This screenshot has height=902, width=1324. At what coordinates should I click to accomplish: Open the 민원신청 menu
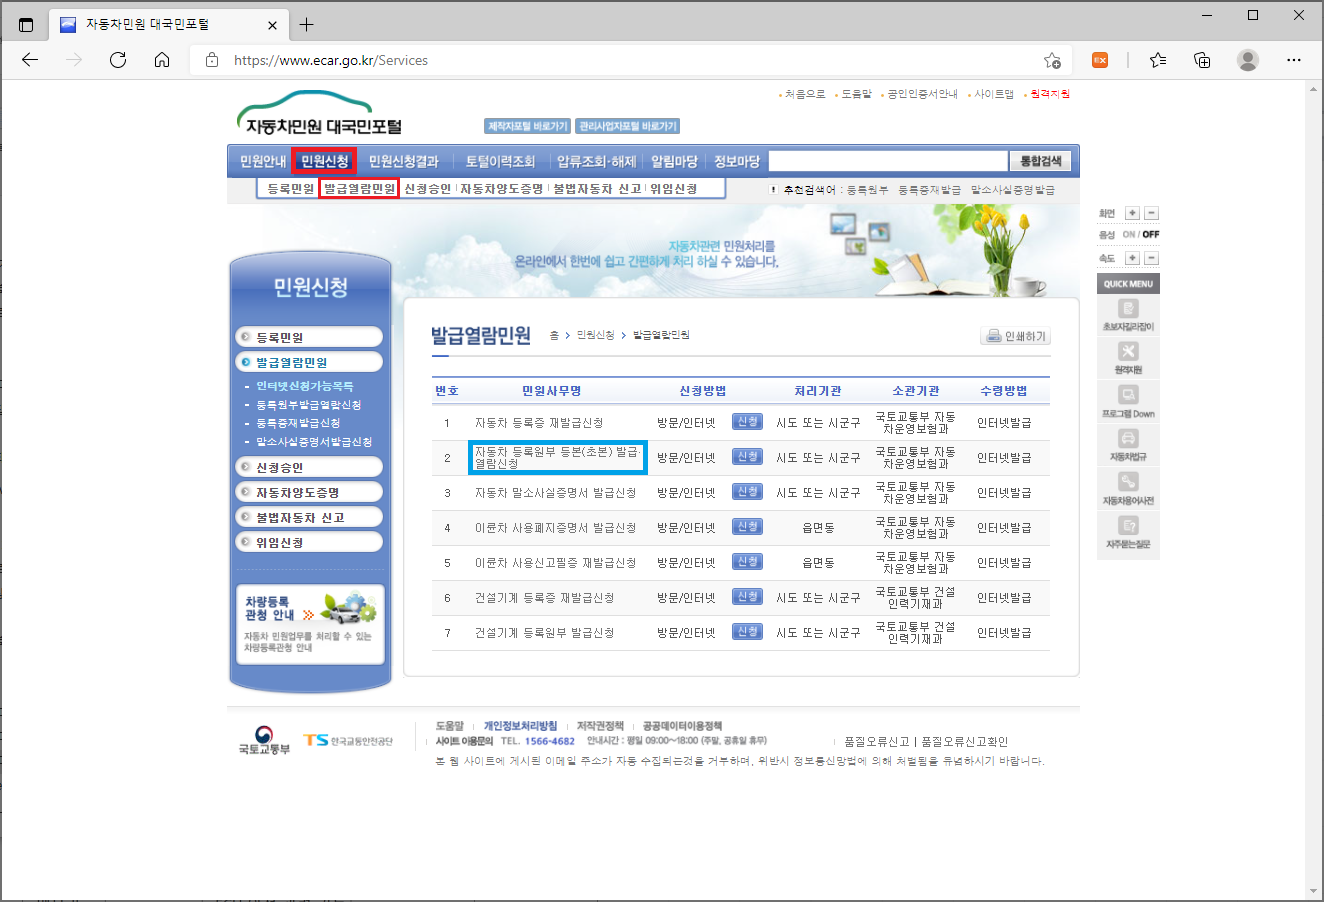coord(325,161)
